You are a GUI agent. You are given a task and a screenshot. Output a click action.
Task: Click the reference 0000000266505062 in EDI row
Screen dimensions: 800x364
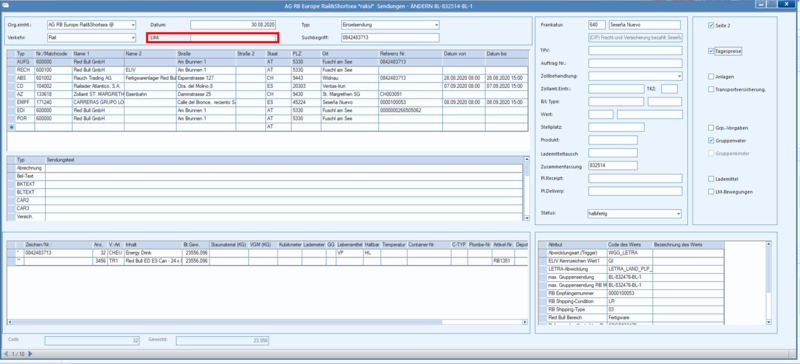[410, 110]
